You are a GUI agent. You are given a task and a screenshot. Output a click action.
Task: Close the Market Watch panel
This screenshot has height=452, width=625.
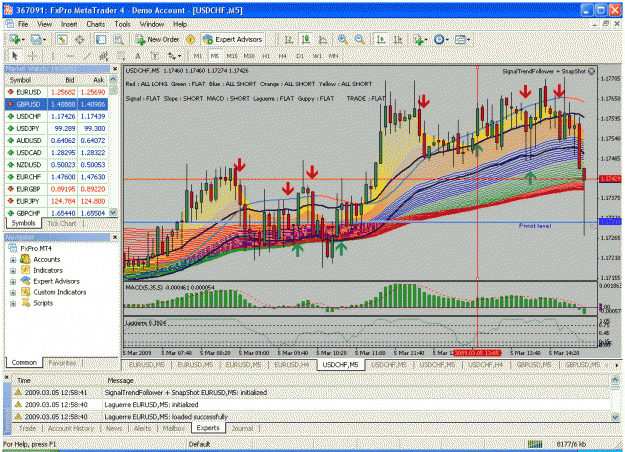pyautogui.click(x=115, y=69)
